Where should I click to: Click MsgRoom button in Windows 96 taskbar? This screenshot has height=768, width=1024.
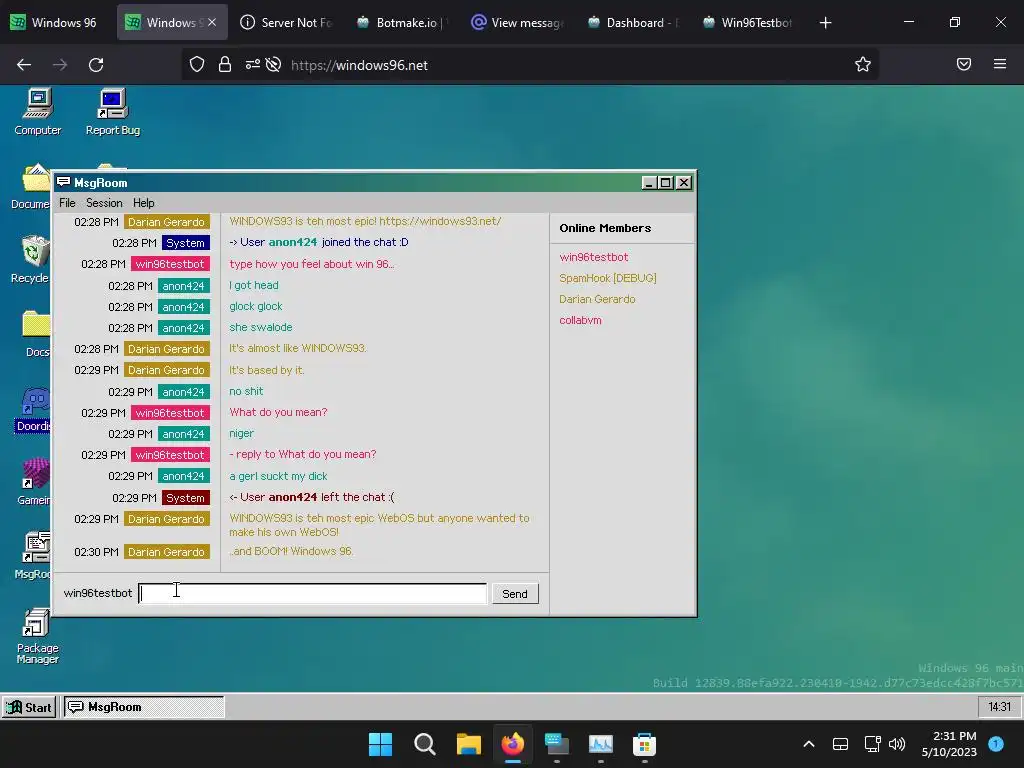[144, 707]
